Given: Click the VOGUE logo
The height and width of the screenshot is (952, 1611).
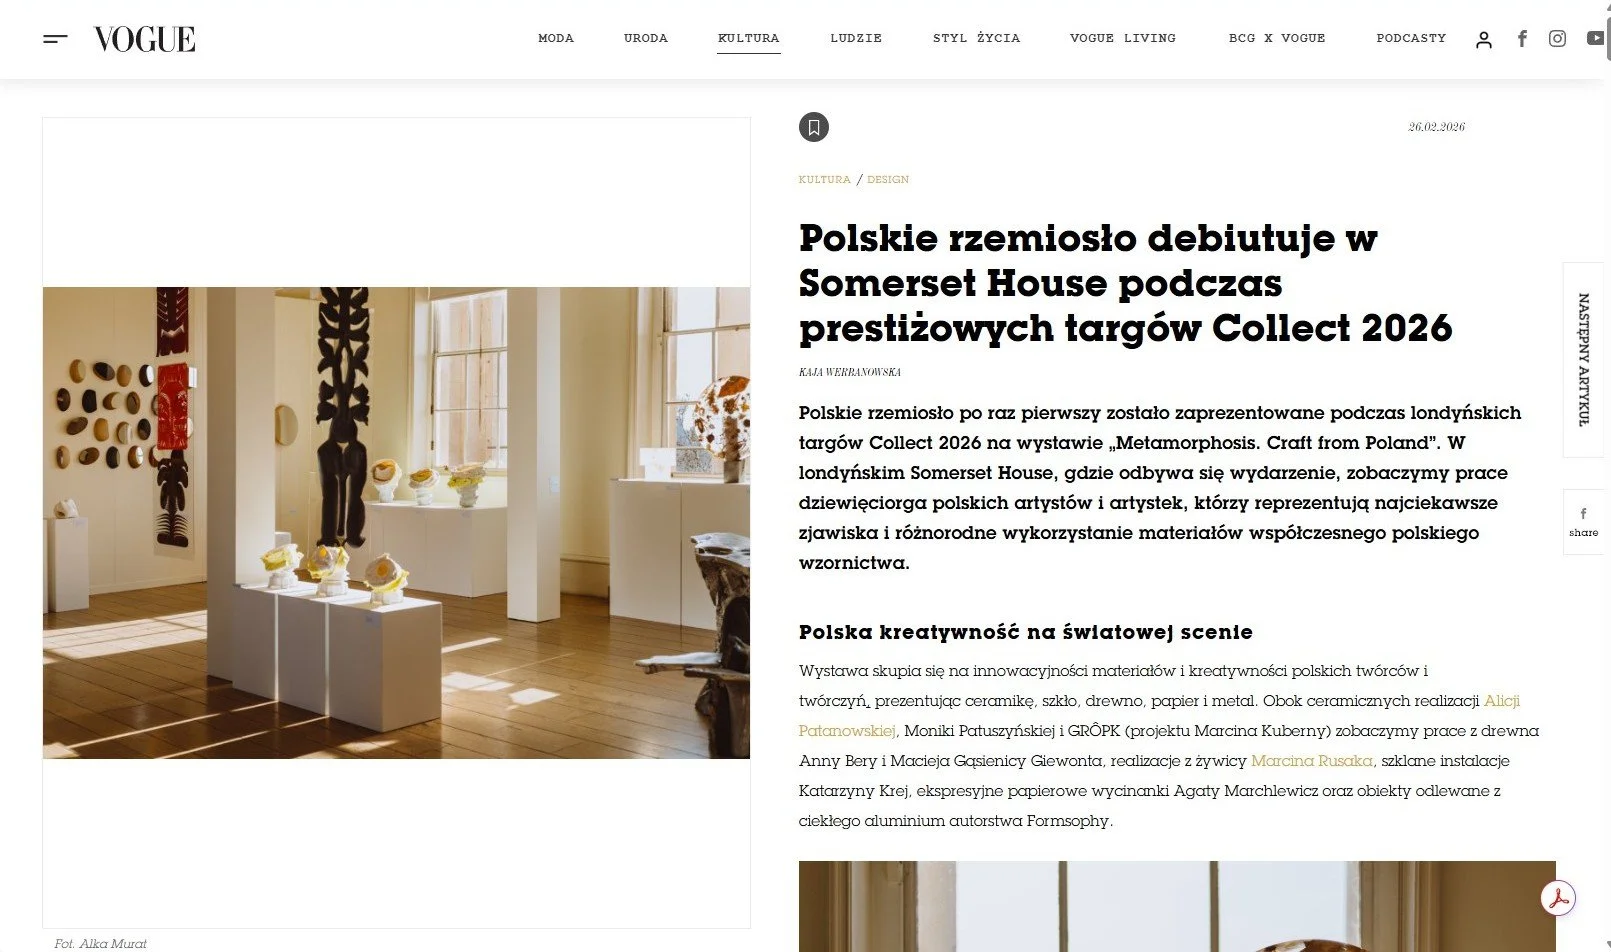Looking at the screenshot, I should [x=145, y=39].
